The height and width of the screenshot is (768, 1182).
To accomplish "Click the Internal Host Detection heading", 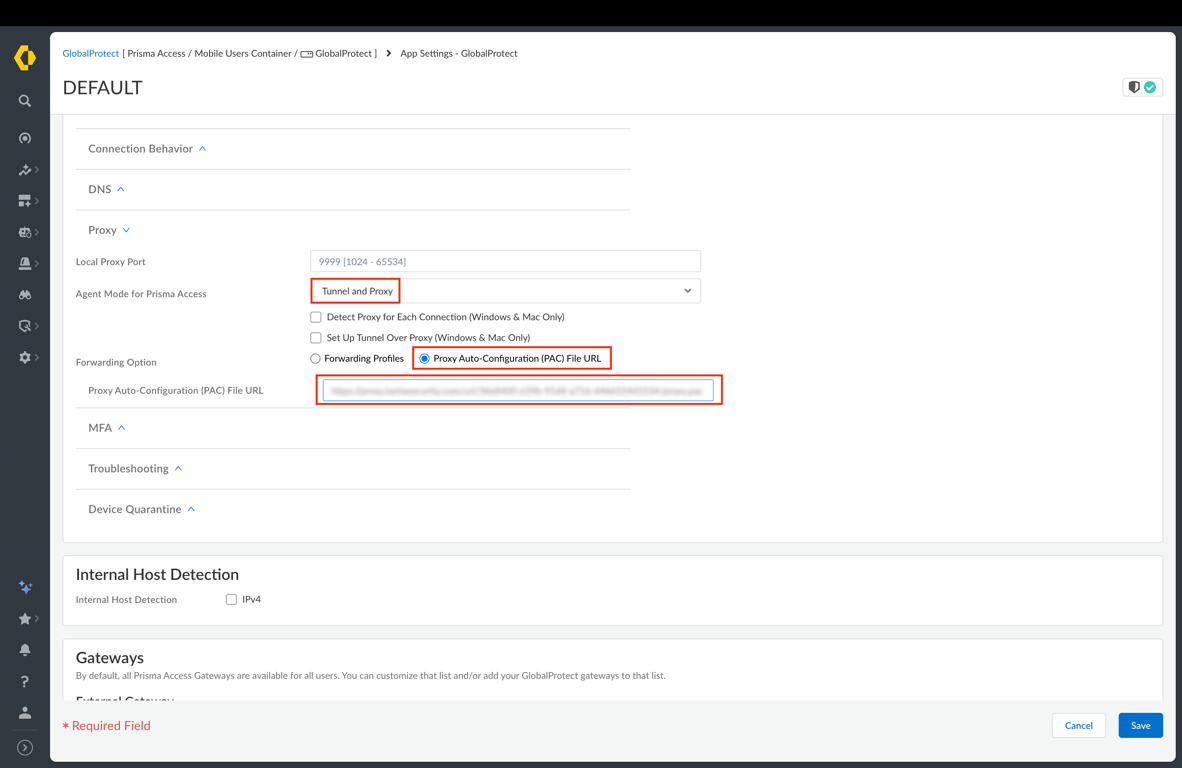I will tap(157, 574).
